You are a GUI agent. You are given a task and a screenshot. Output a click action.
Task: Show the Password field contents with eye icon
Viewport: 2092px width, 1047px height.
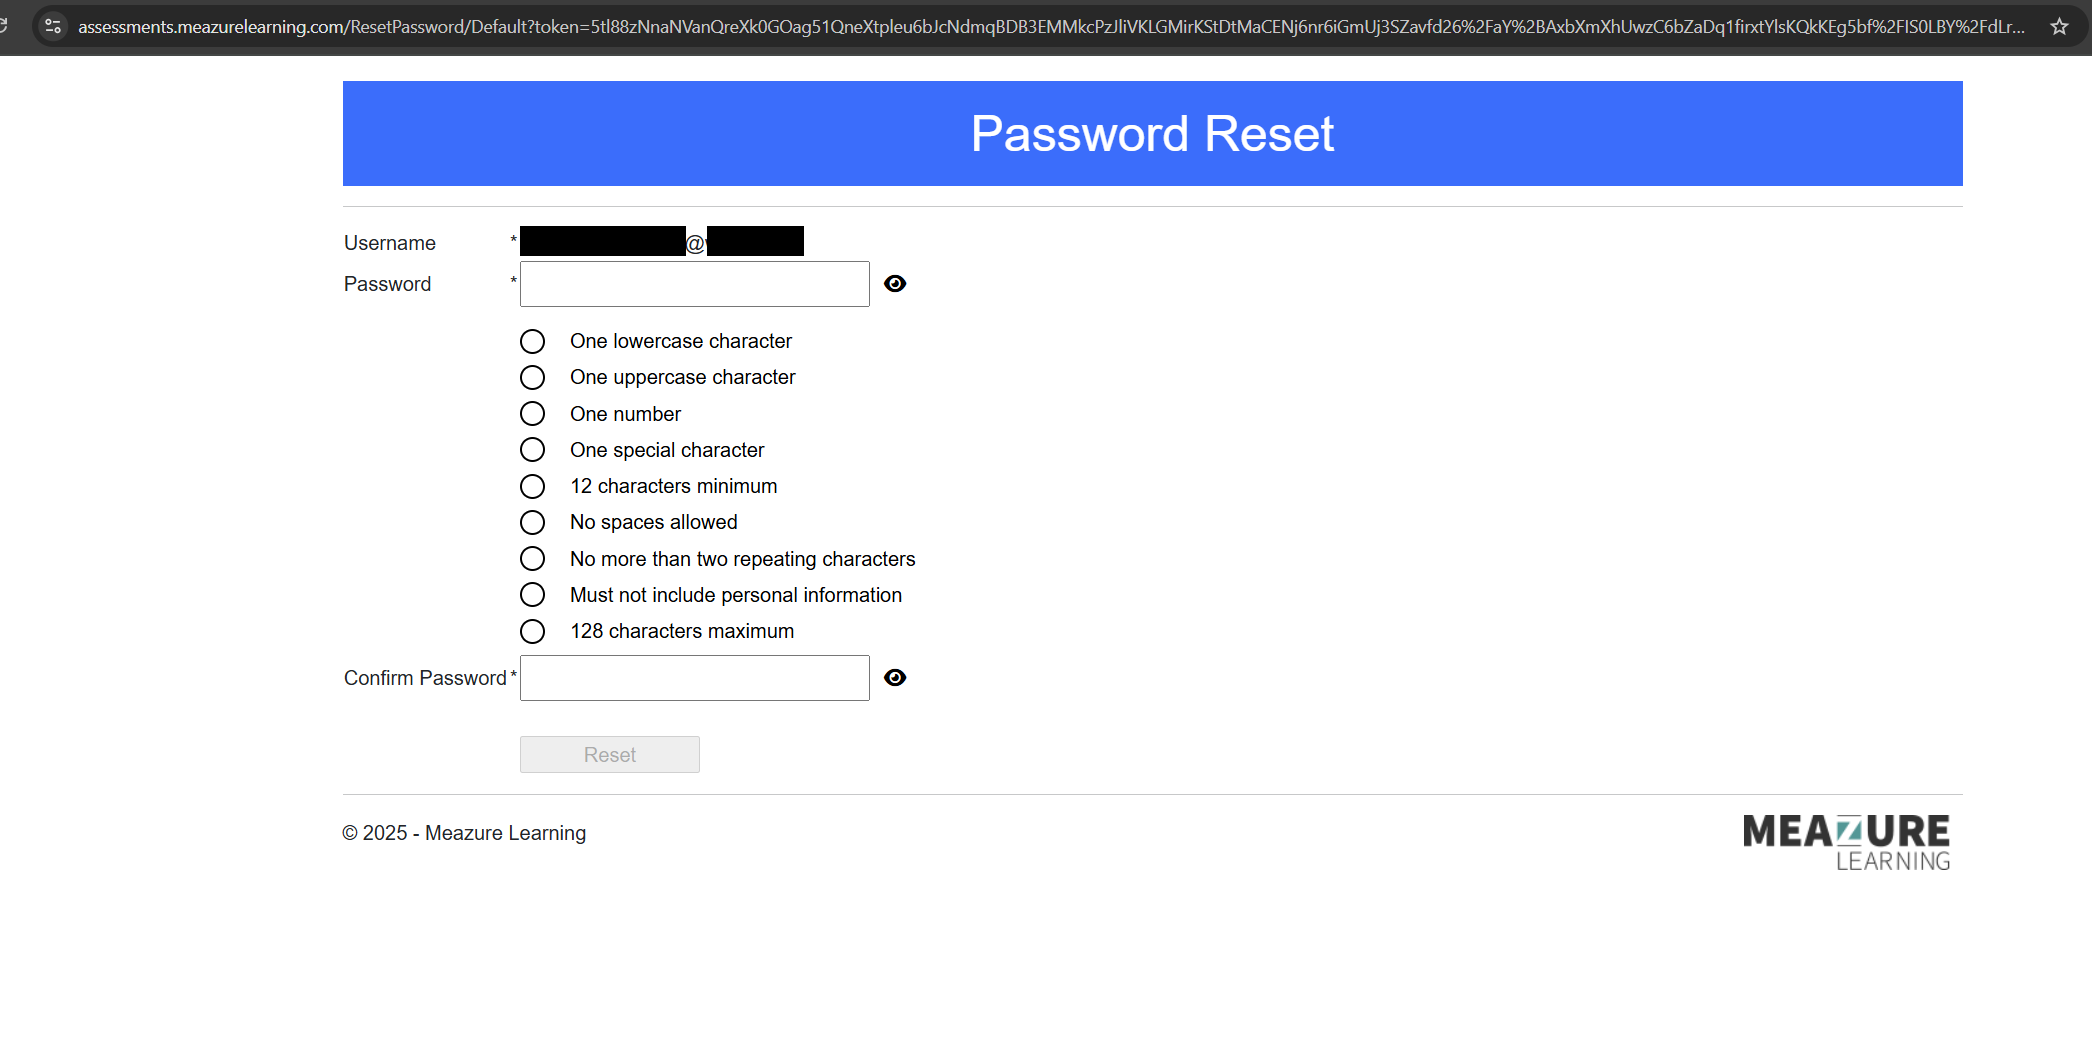[x=895, y=284]
